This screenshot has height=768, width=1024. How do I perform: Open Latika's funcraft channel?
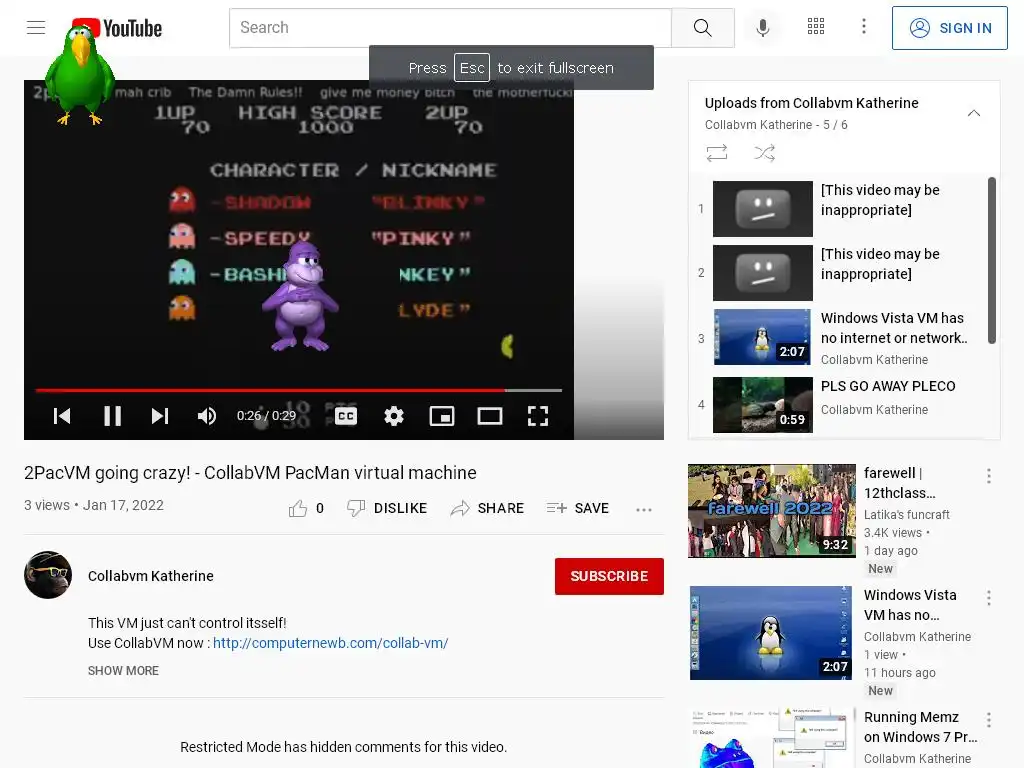906,515
